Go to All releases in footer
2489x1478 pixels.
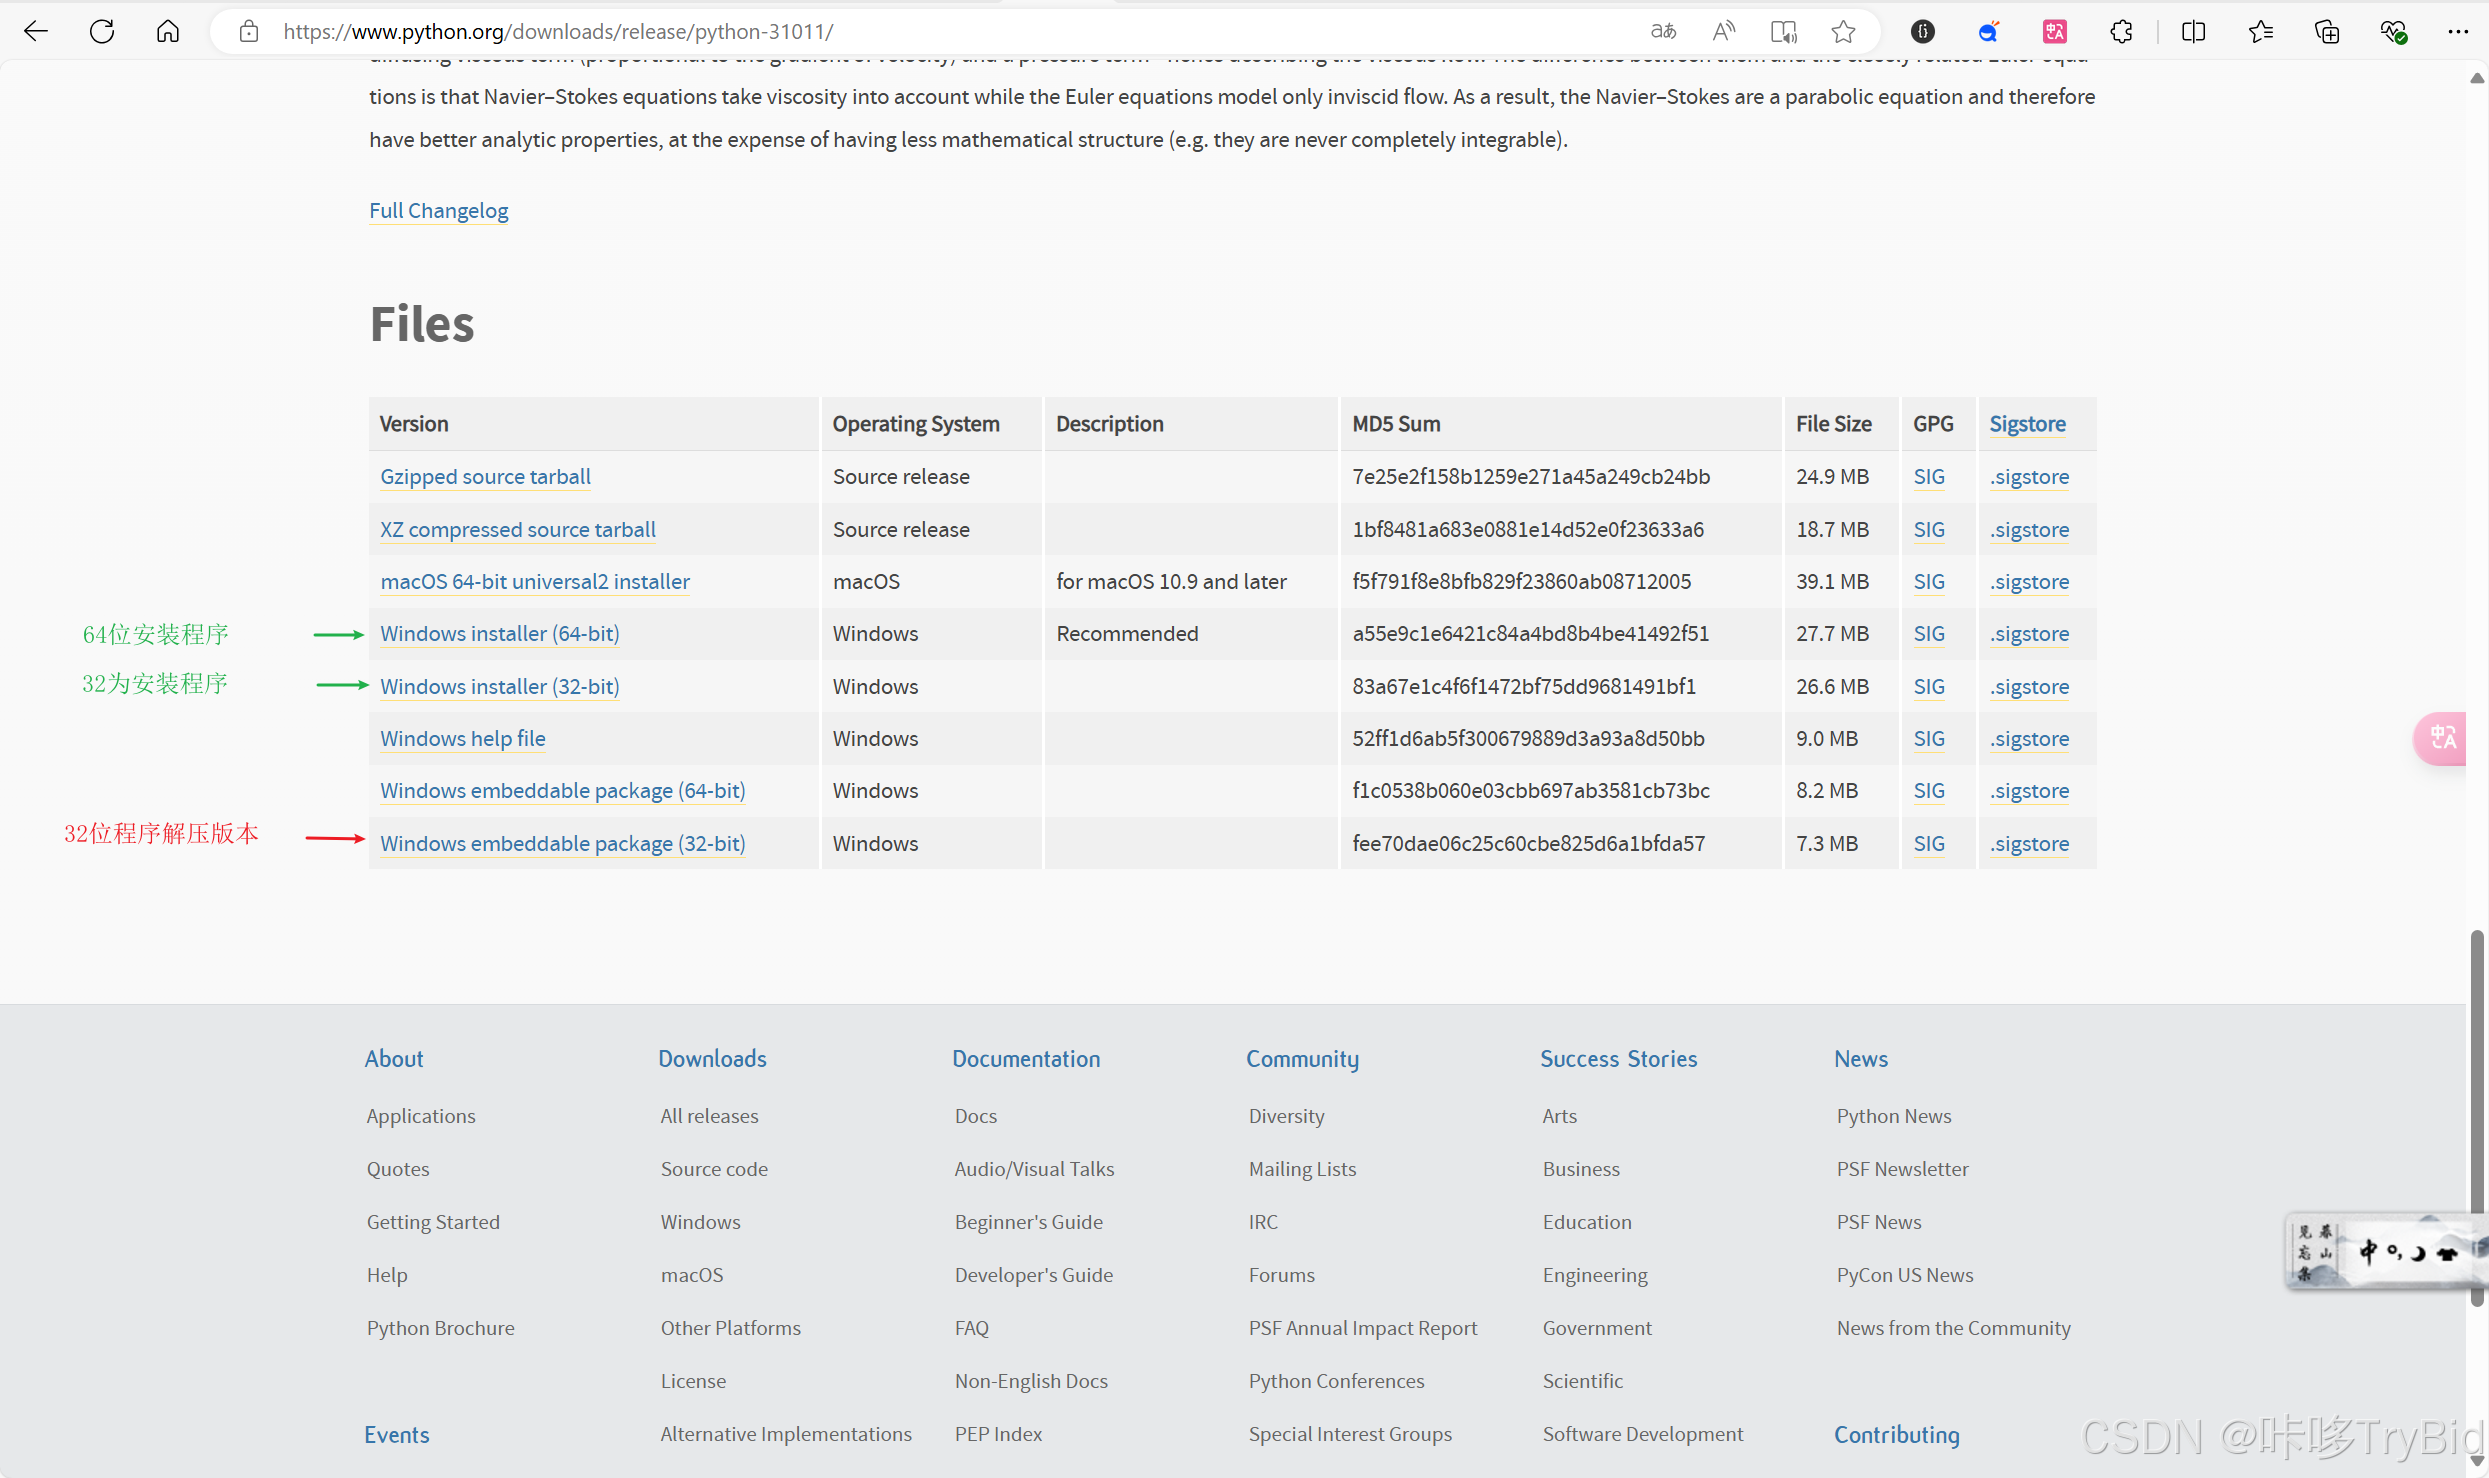pyautogui.click(x=709, y=1115)
